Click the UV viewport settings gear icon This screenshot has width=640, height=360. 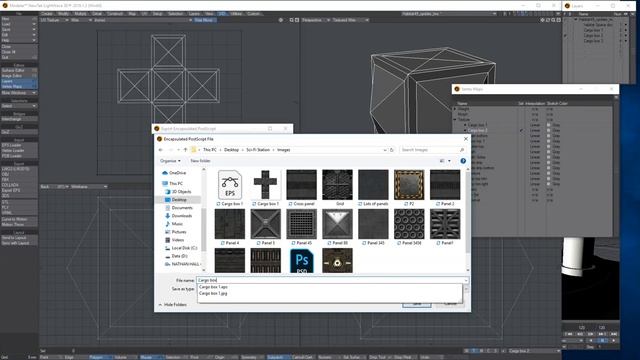click(x=281, y=20)
